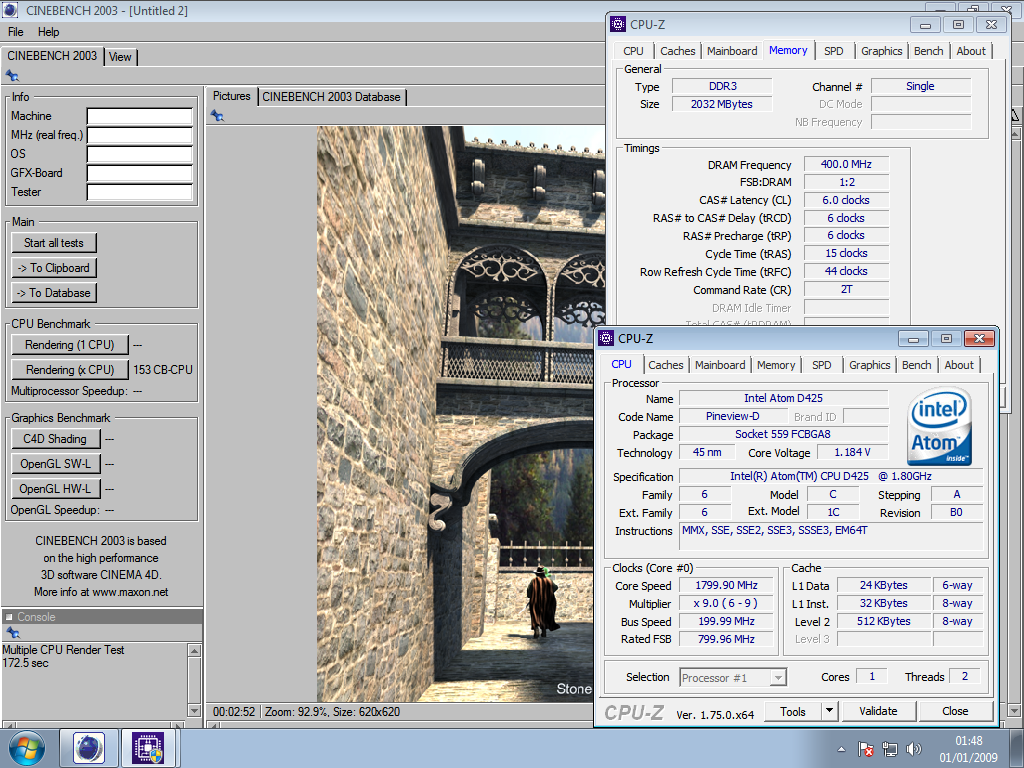The image size is (1024, 768).
Task: Click the Tools button in CPU-Z
Action: pos(793,711)
